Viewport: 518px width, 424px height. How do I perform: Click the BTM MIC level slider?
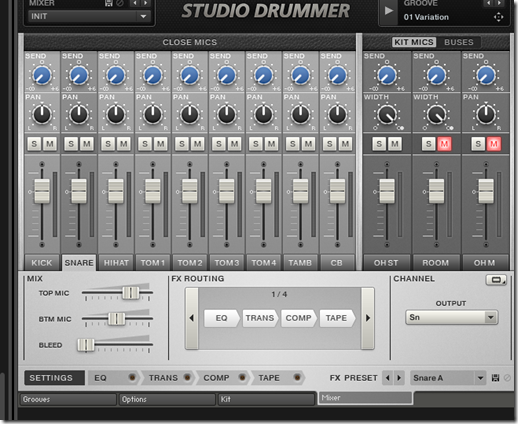[x=116, y=319]
